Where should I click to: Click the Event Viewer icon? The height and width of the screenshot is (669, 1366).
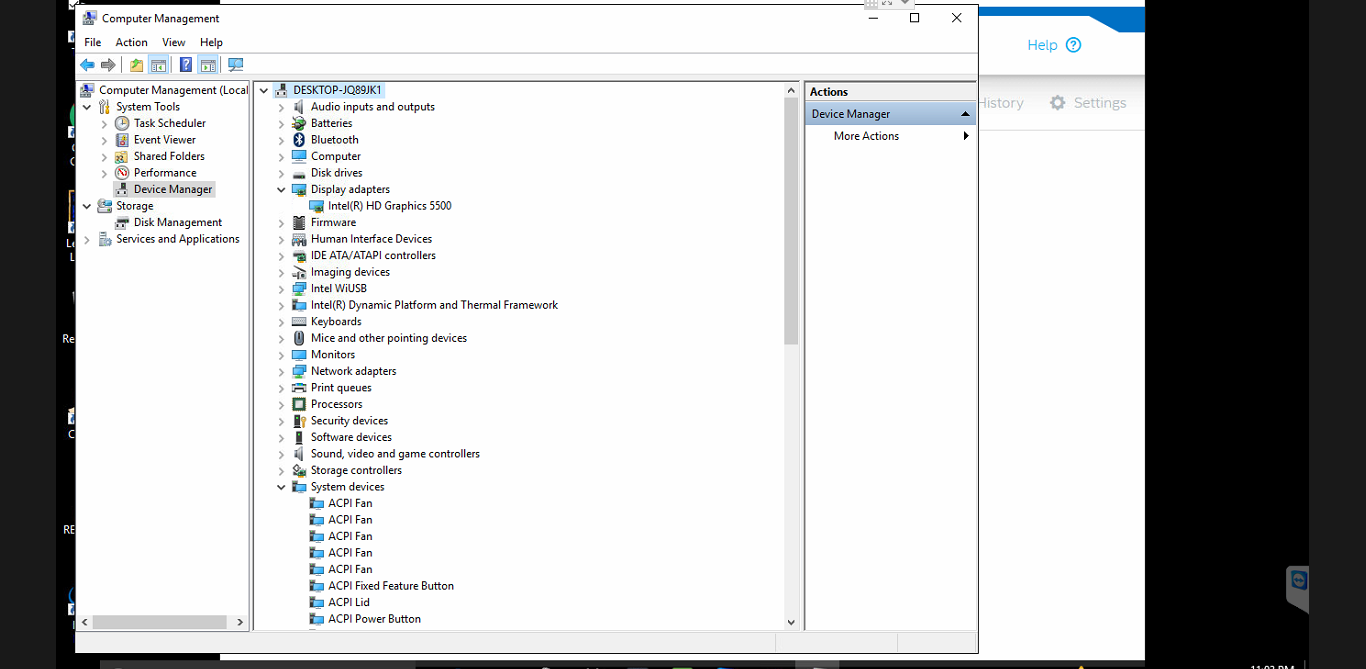click(x=122, y=140)
